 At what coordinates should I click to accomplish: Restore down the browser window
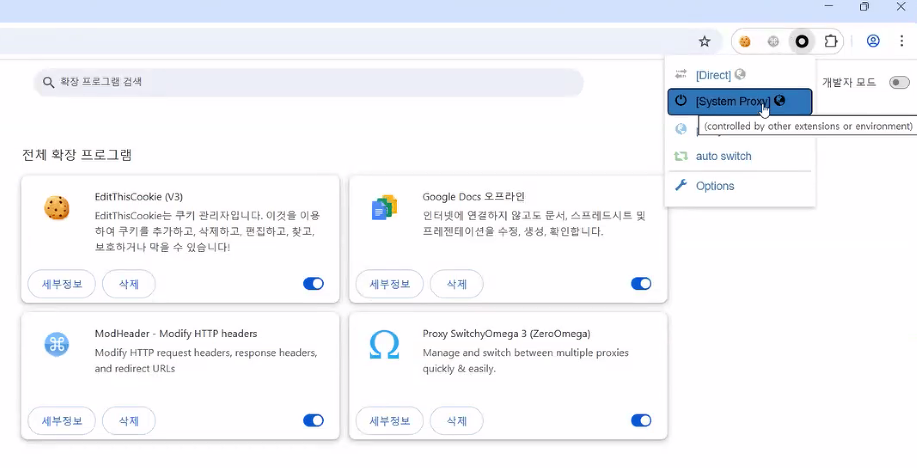tap(864, 7)
